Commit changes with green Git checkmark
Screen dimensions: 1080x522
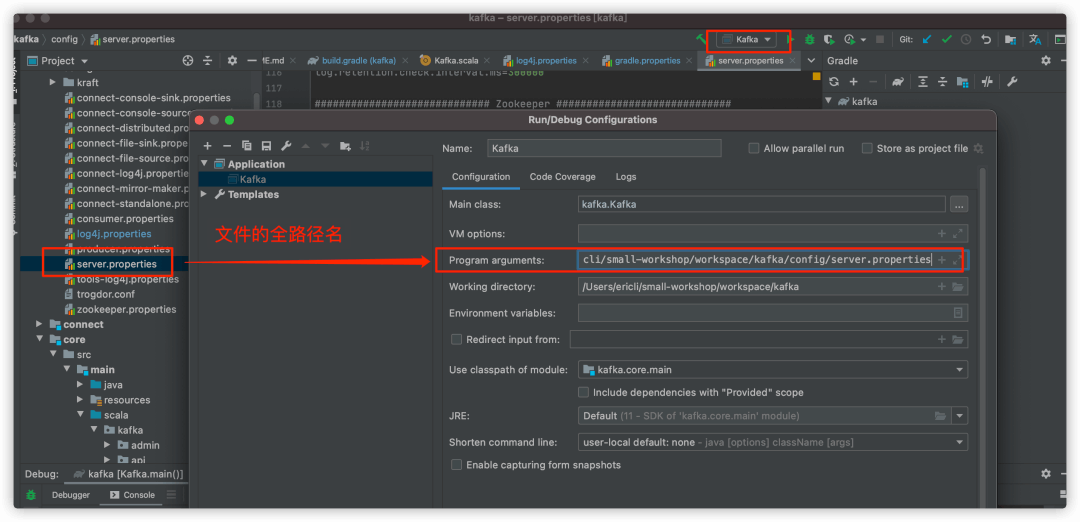pos(947,40)
